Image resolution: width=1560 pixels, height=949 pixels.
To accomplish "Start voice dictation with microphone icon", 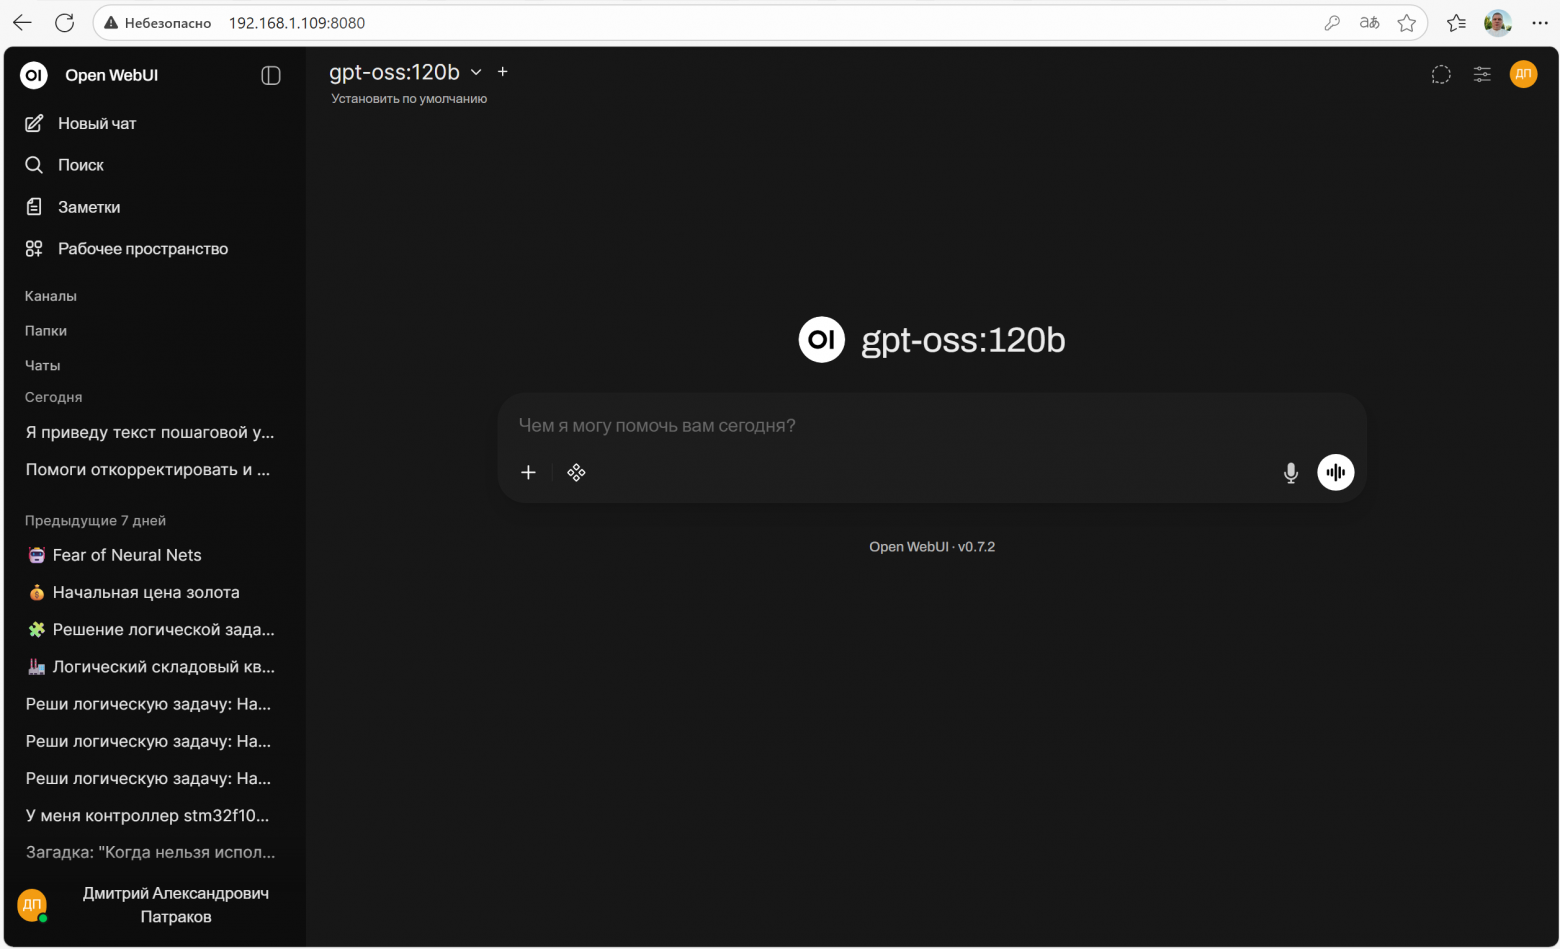I will (x=1291, y=473).
